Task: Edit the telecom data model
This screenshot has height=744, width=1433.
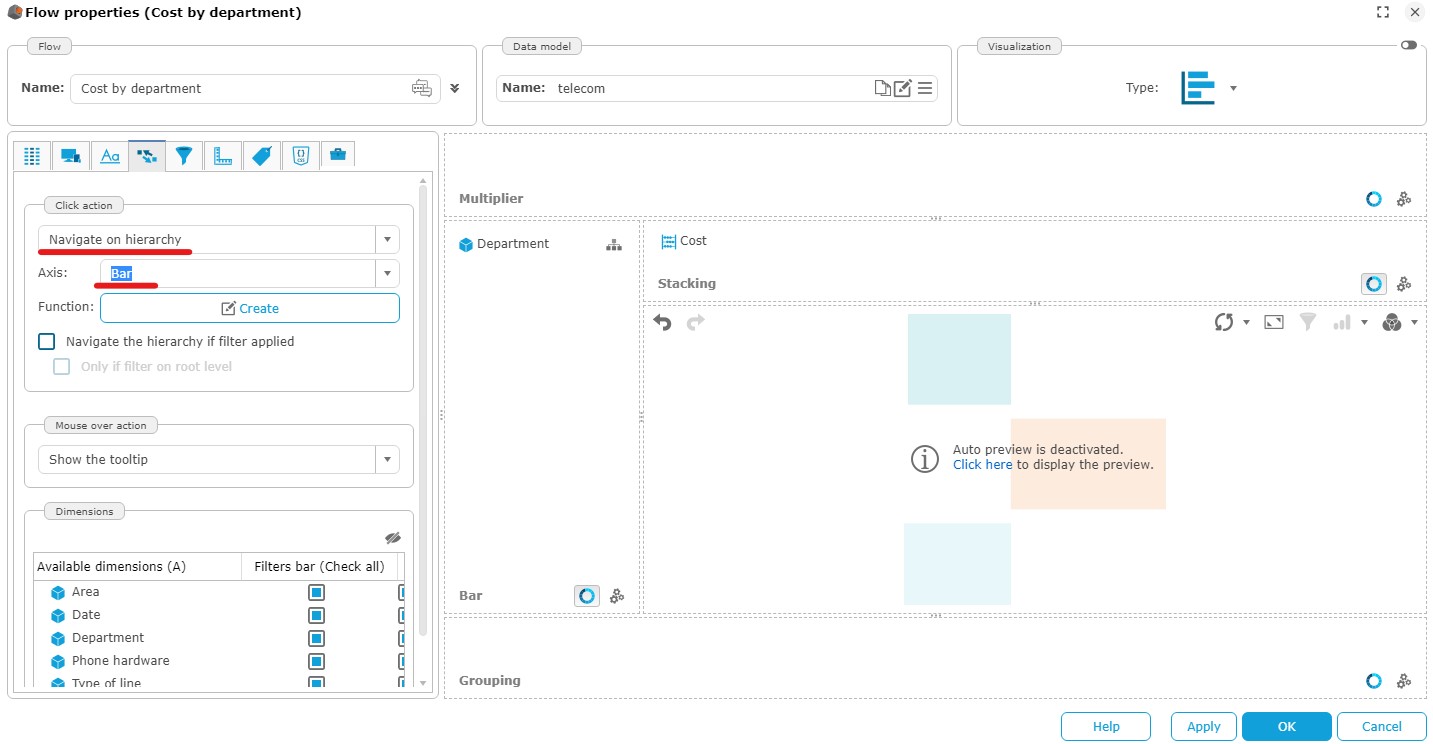Action: pos(902,88)
